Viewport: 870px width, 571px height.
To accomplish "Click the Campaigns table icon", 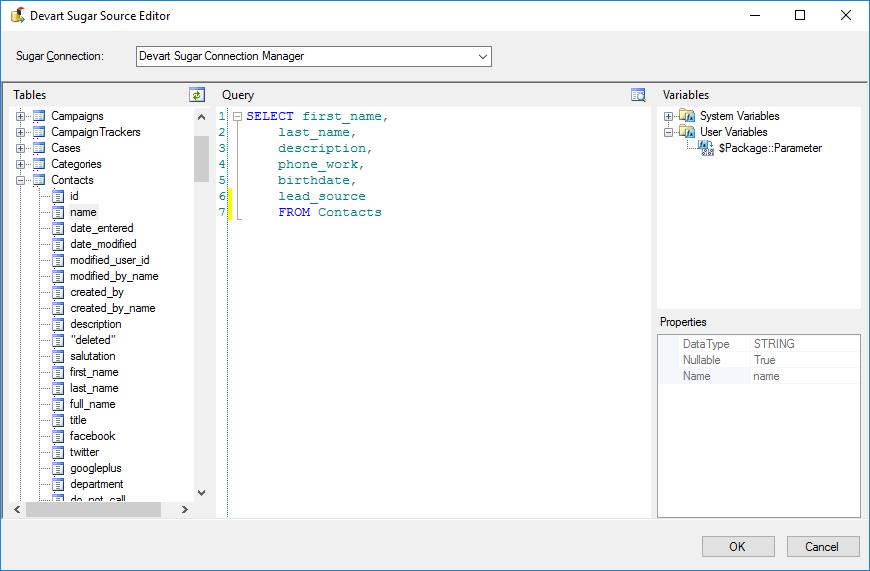I will (39, 116).
